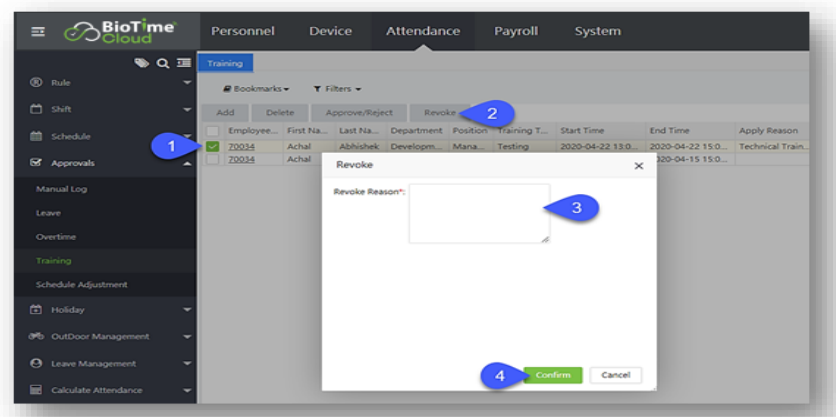Toggle the select-all checkbox in table header
This screenshot has width=836, height=417.
click(x=212, y=131)
